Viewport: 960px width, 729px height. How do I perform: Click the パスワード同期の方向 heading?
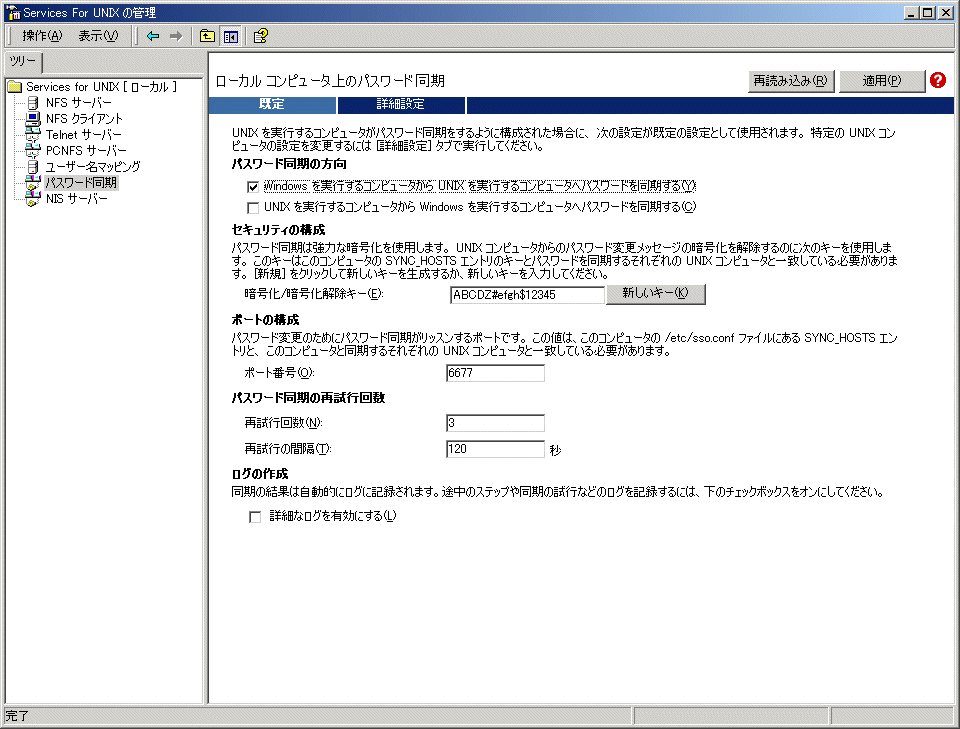tap(289, 164)
